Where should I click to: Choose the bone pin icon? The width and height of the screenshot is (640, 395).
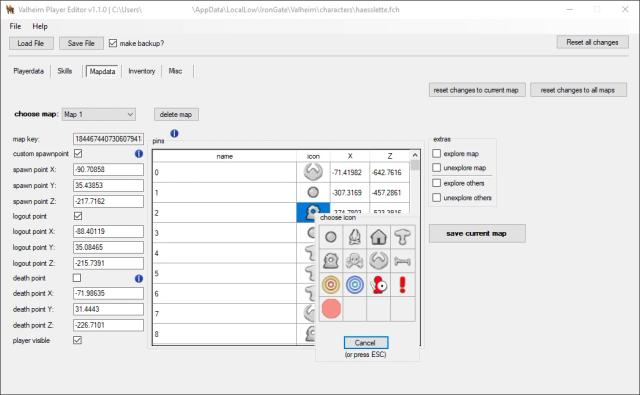pyautogui.click(x=402, y=261)
